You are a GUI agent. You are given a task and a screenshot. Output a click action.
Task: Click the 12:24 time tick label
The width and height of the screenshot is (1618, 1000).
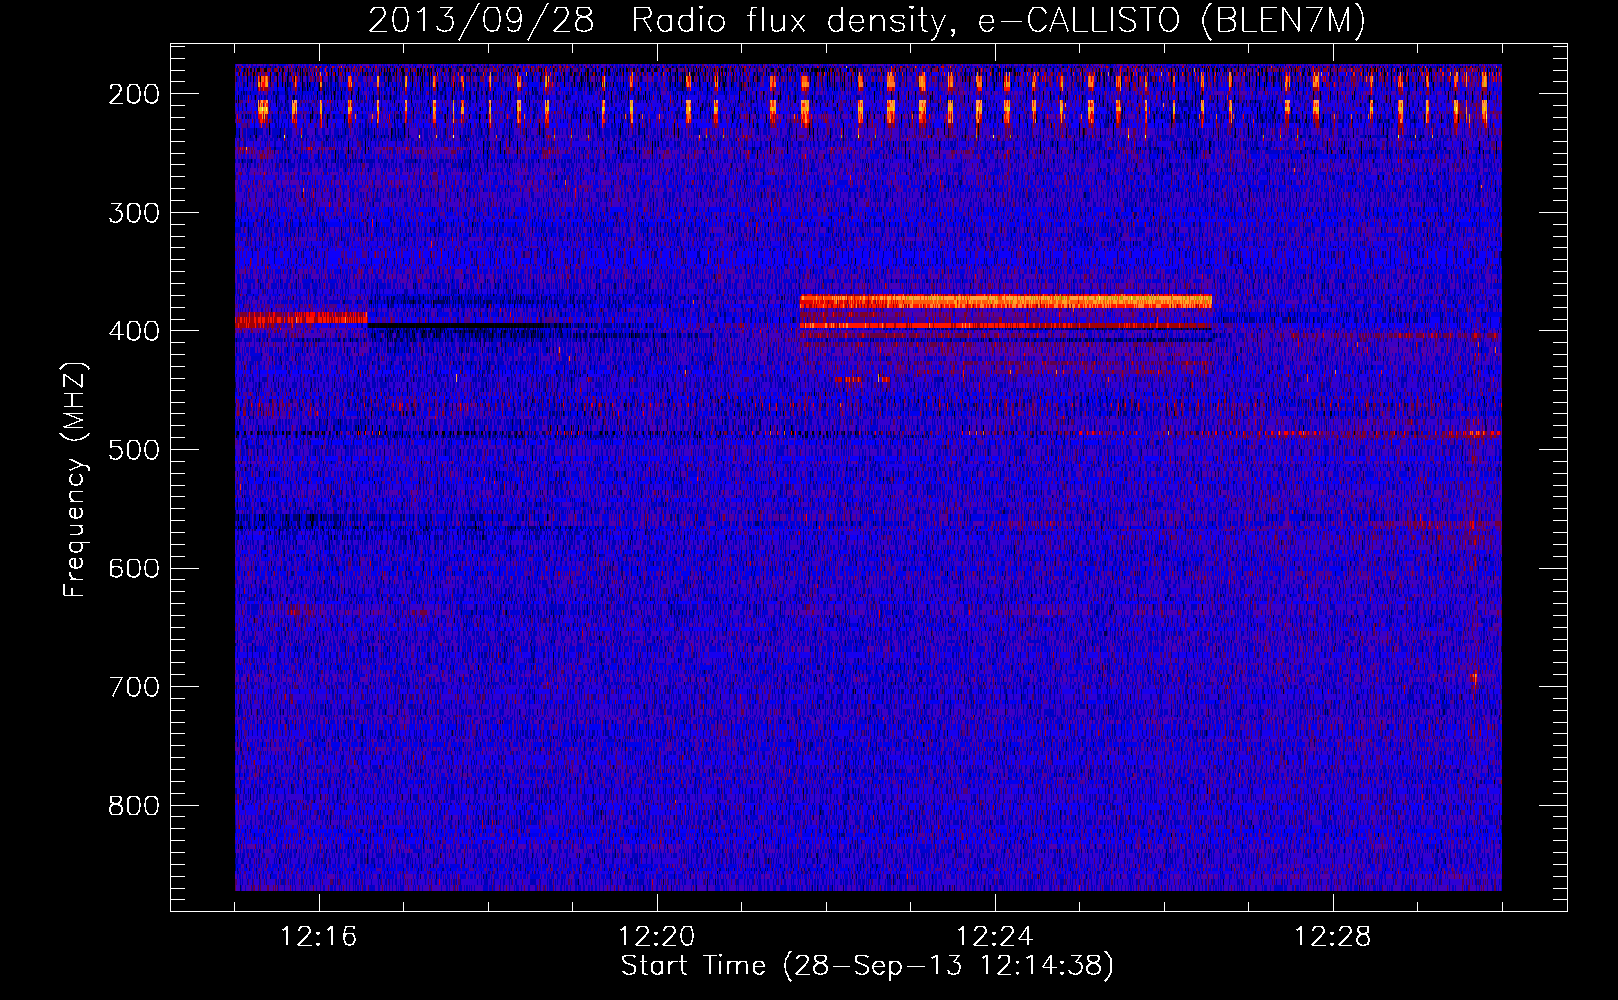pos(995,937)
